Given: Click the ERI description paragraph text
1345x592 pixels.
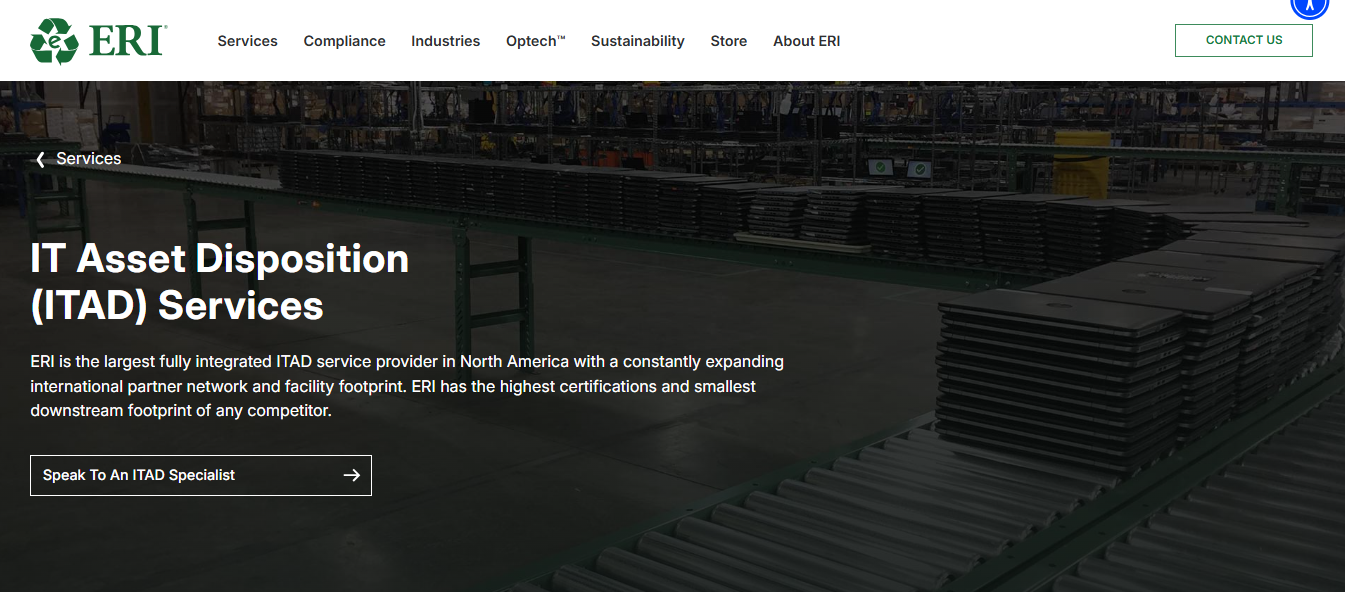Looking at the screenshot, I should 406,386.
